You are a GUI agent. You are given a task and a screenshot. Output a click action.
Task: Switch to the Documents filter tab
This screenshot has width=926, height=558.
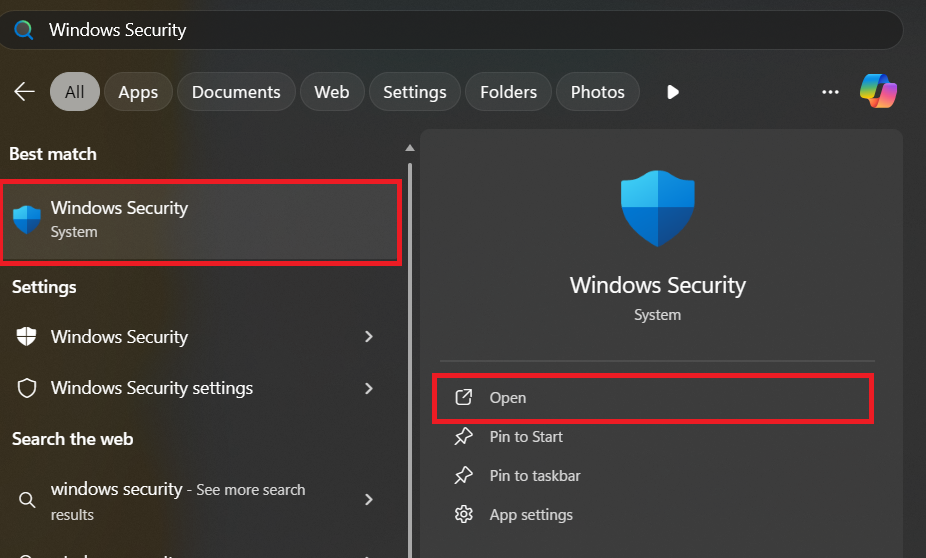pos(236,92)
